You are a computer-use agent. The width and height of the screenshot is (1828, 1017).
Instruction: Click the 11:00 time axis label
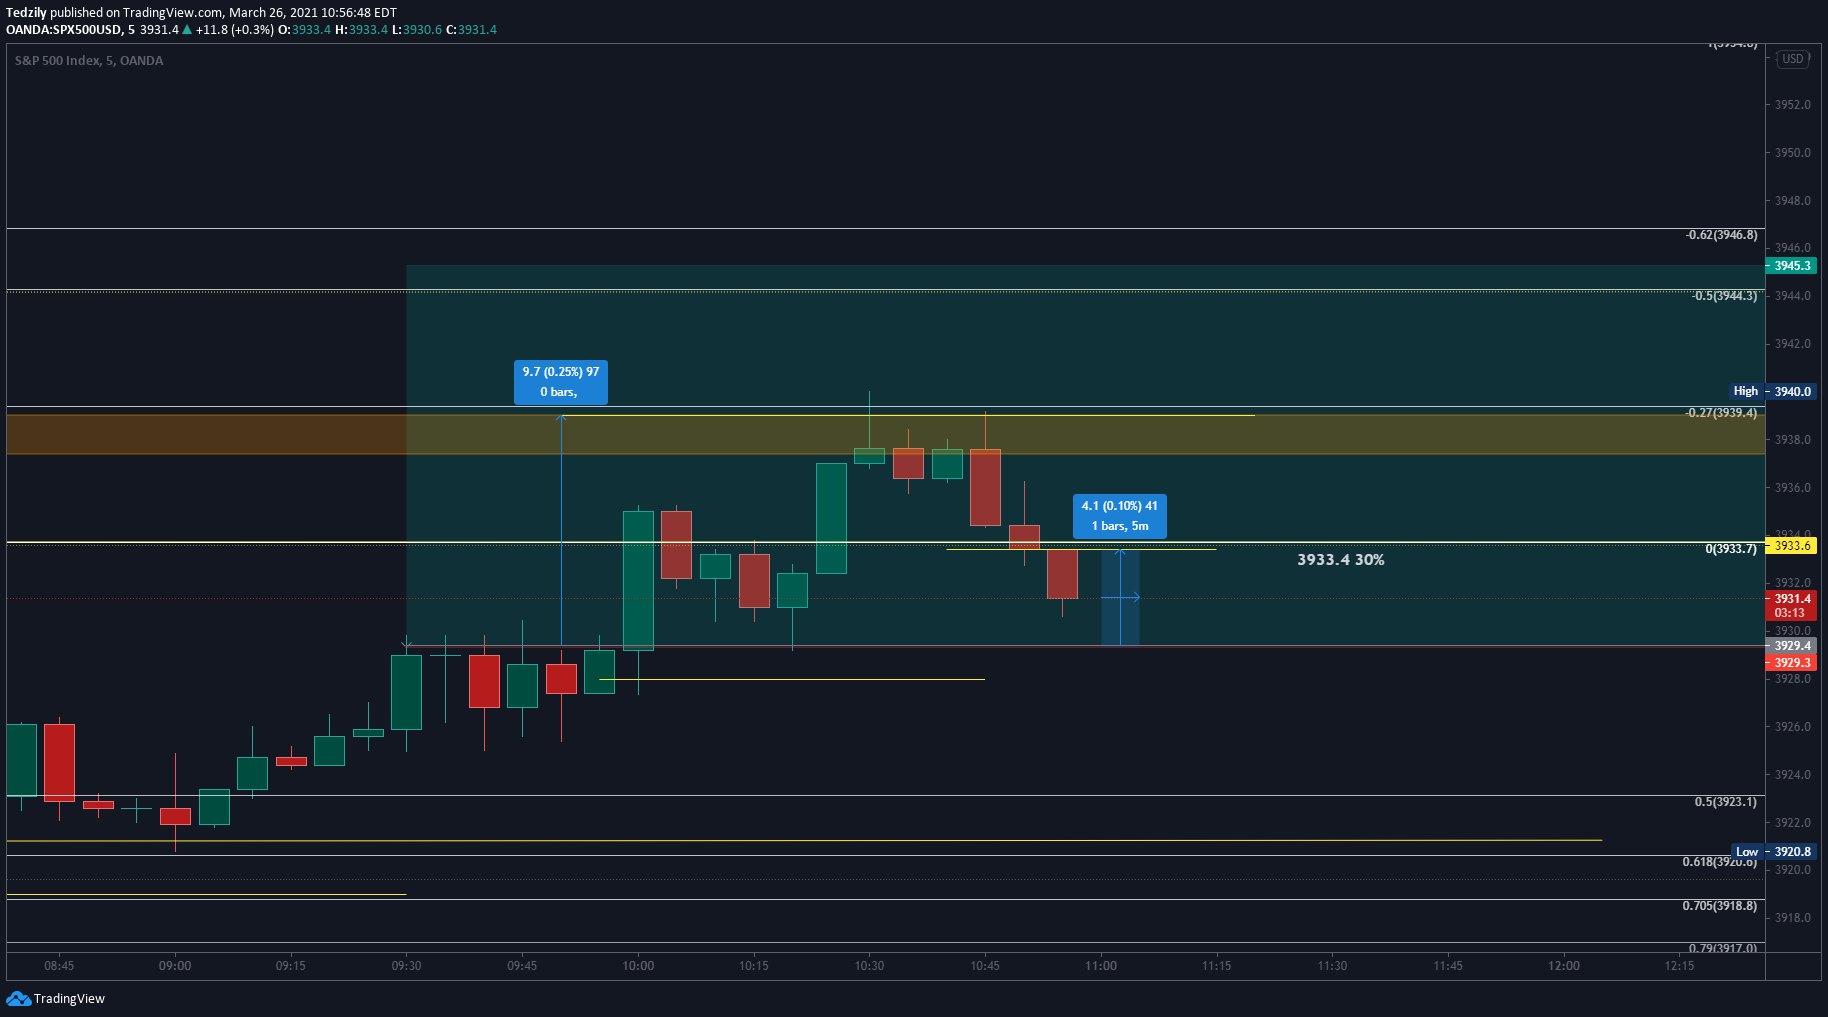coord(1100,966)
